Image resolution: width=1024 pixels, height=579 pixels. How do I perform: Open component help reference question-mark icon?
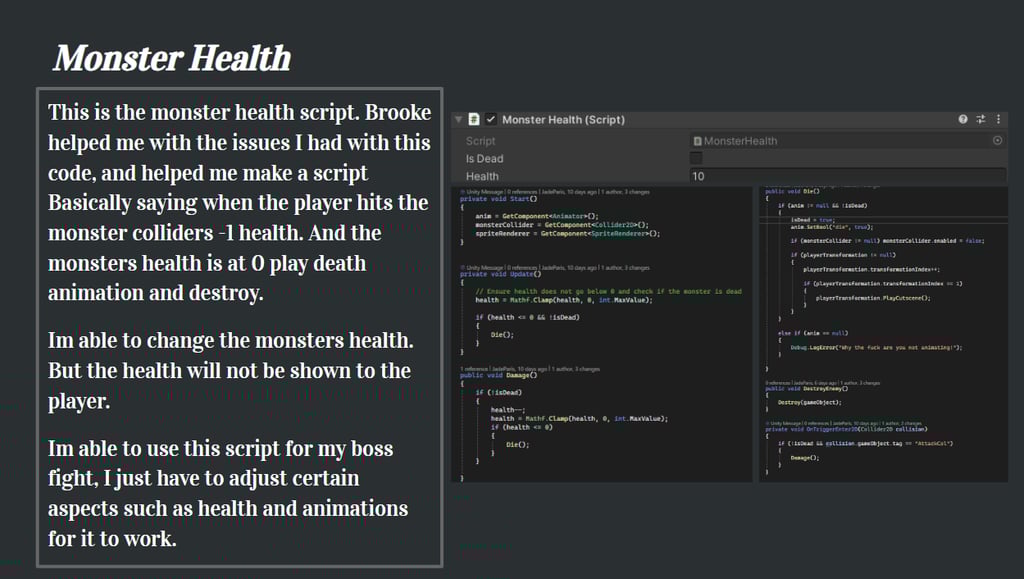963,119
